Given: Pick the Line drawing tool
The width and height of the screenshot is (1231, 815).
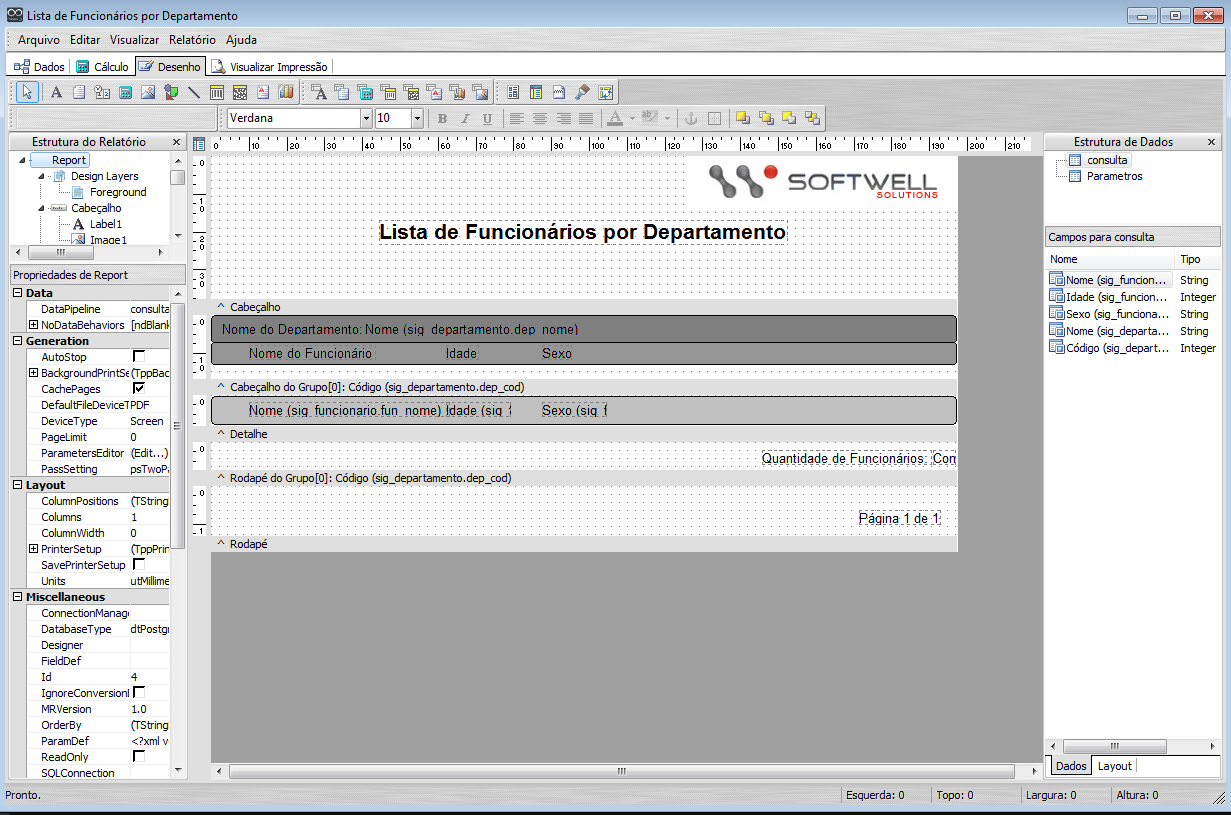Looking at the screenshot, I should point(194,92).
